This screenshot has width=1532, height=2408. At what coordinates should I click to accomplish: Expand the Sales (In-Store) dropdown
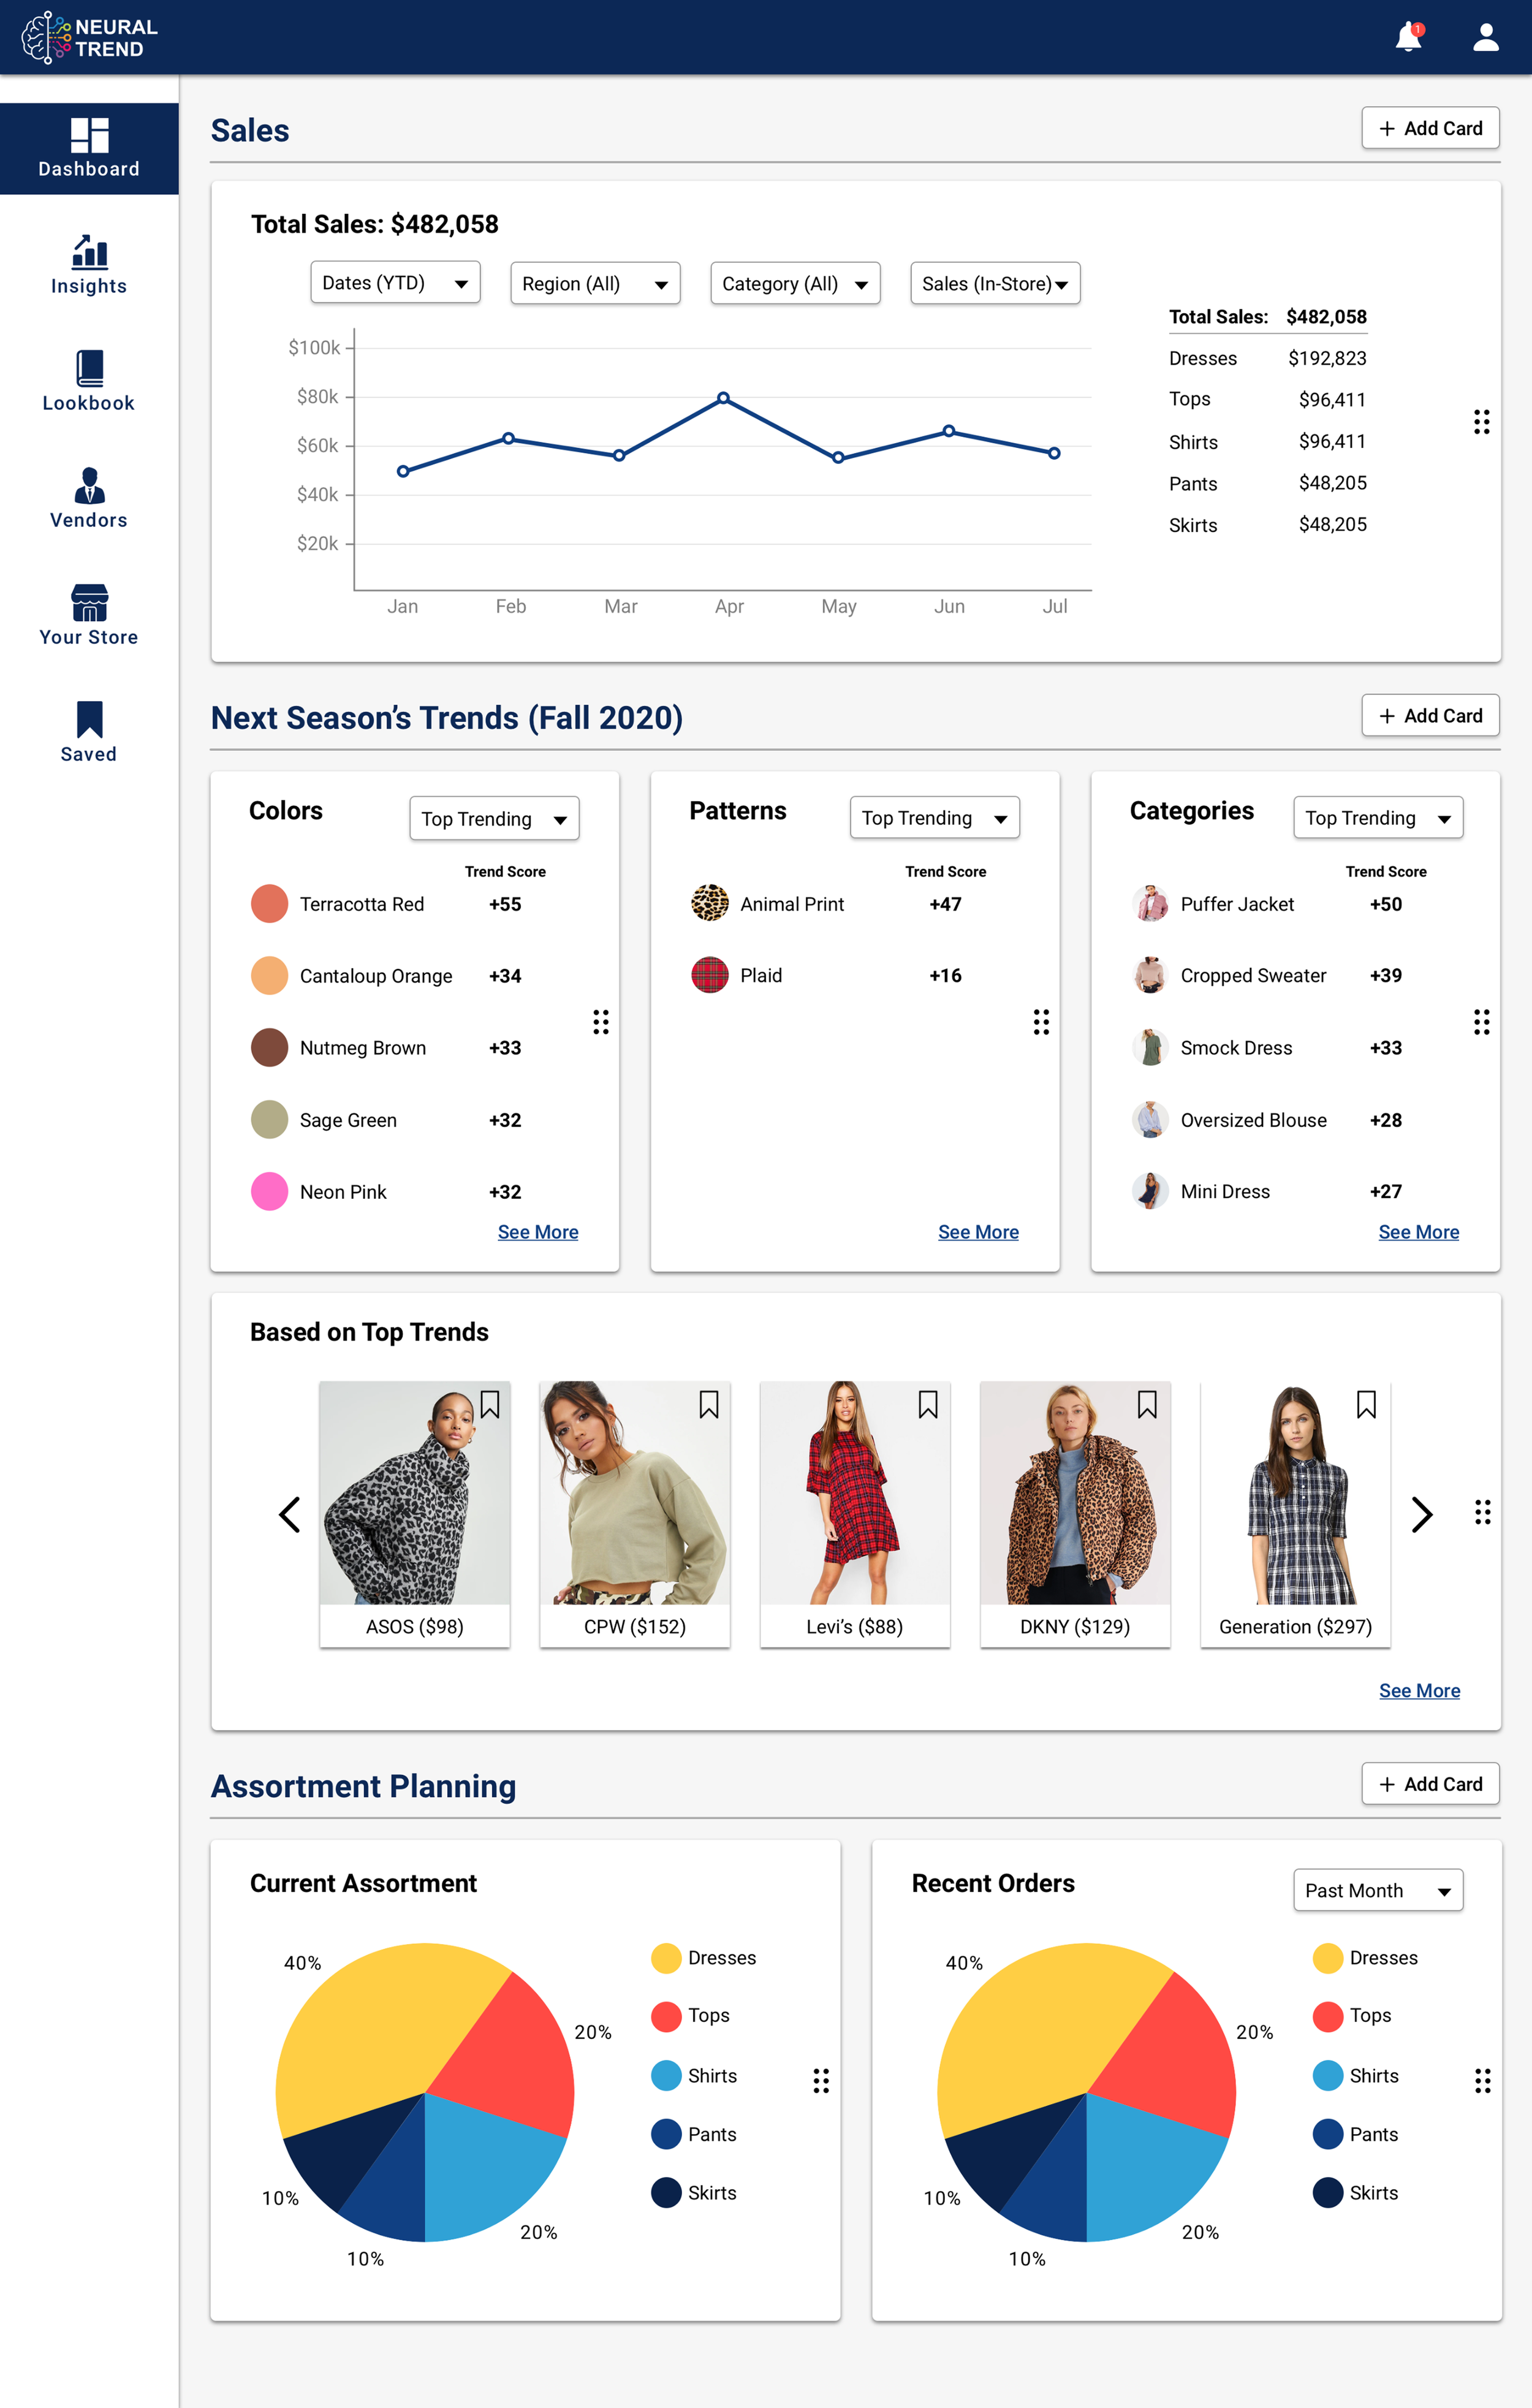pos(994,284)
